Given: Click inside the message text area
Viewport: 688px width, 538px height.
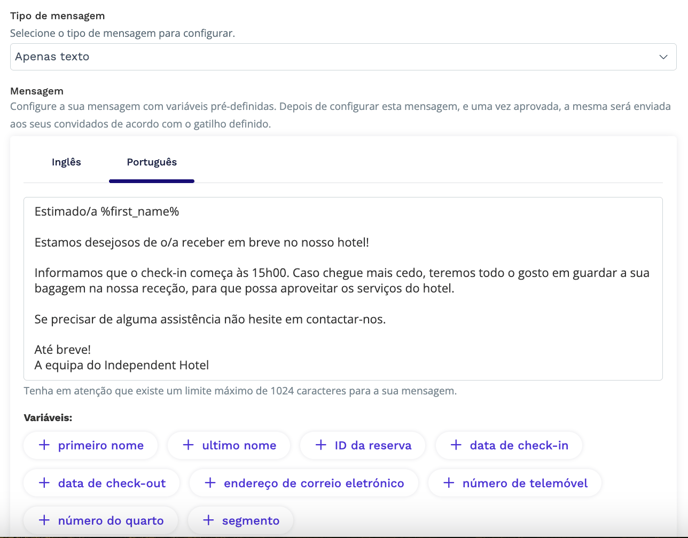Looking at the screenshot, I should click(x=343, y=289).
